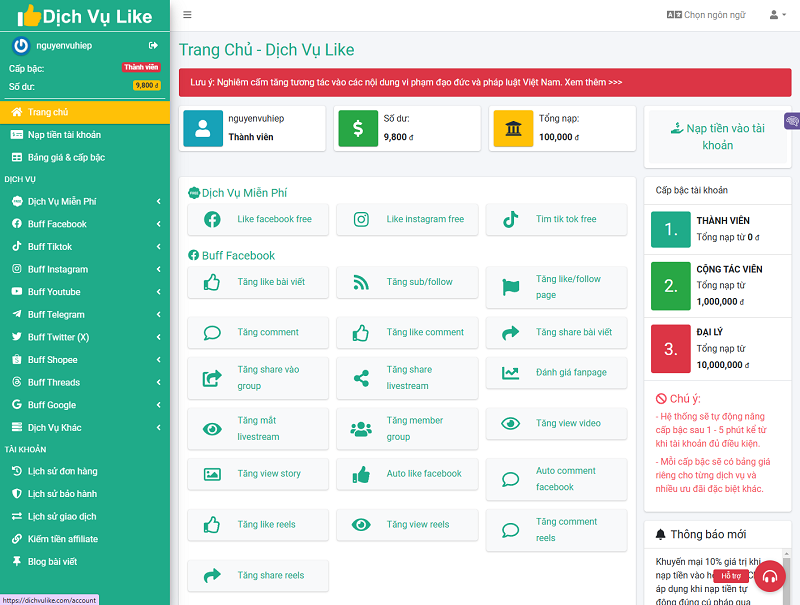The height and width of the screenshot is (605, 800).
Task: Open the user account dropdown in header
Action: pos(778,15)
